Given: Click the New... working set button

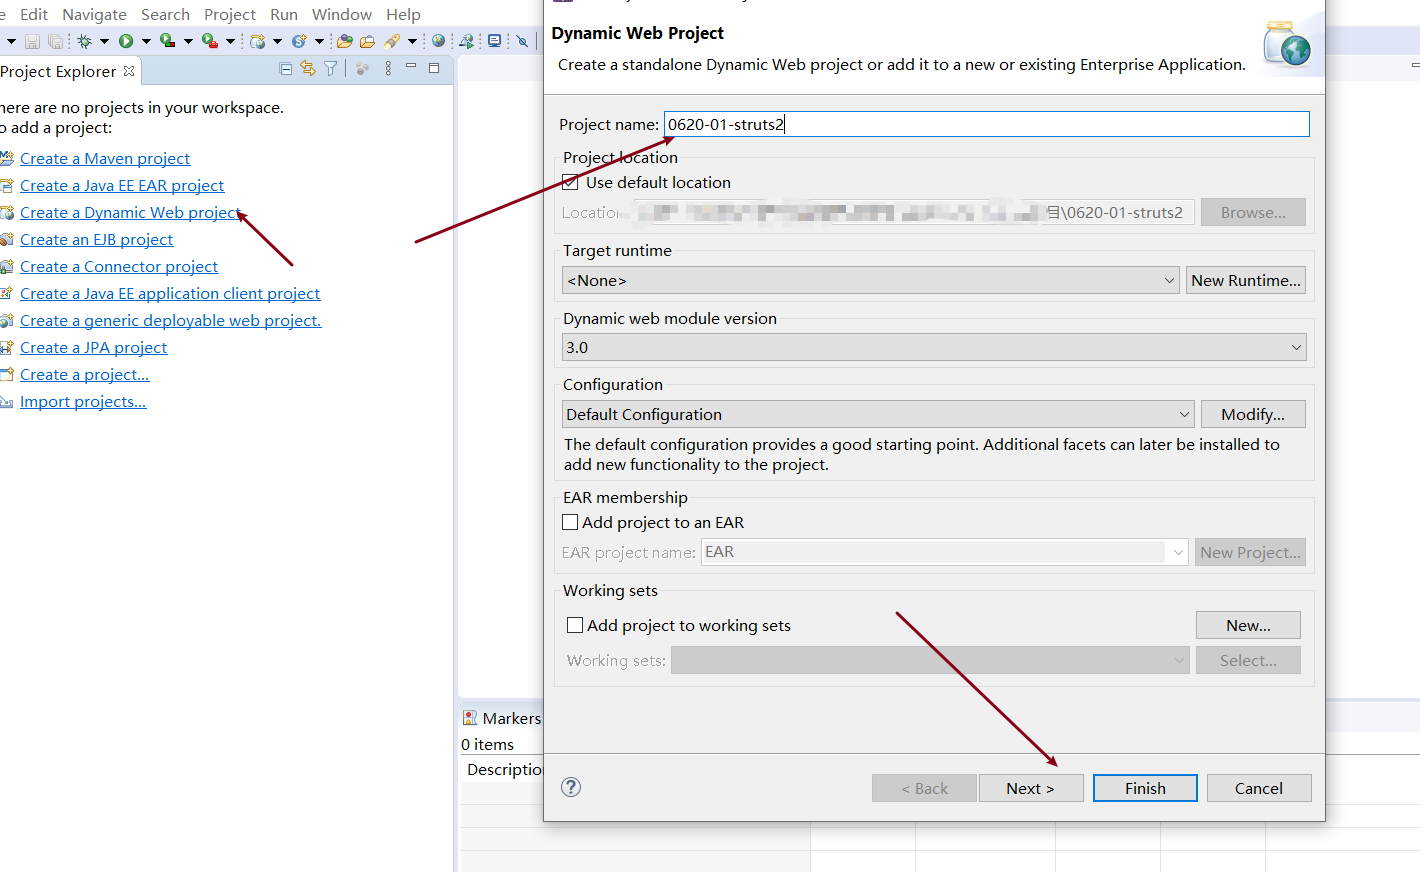Looking at the screenshot, I should (1248, 625).
